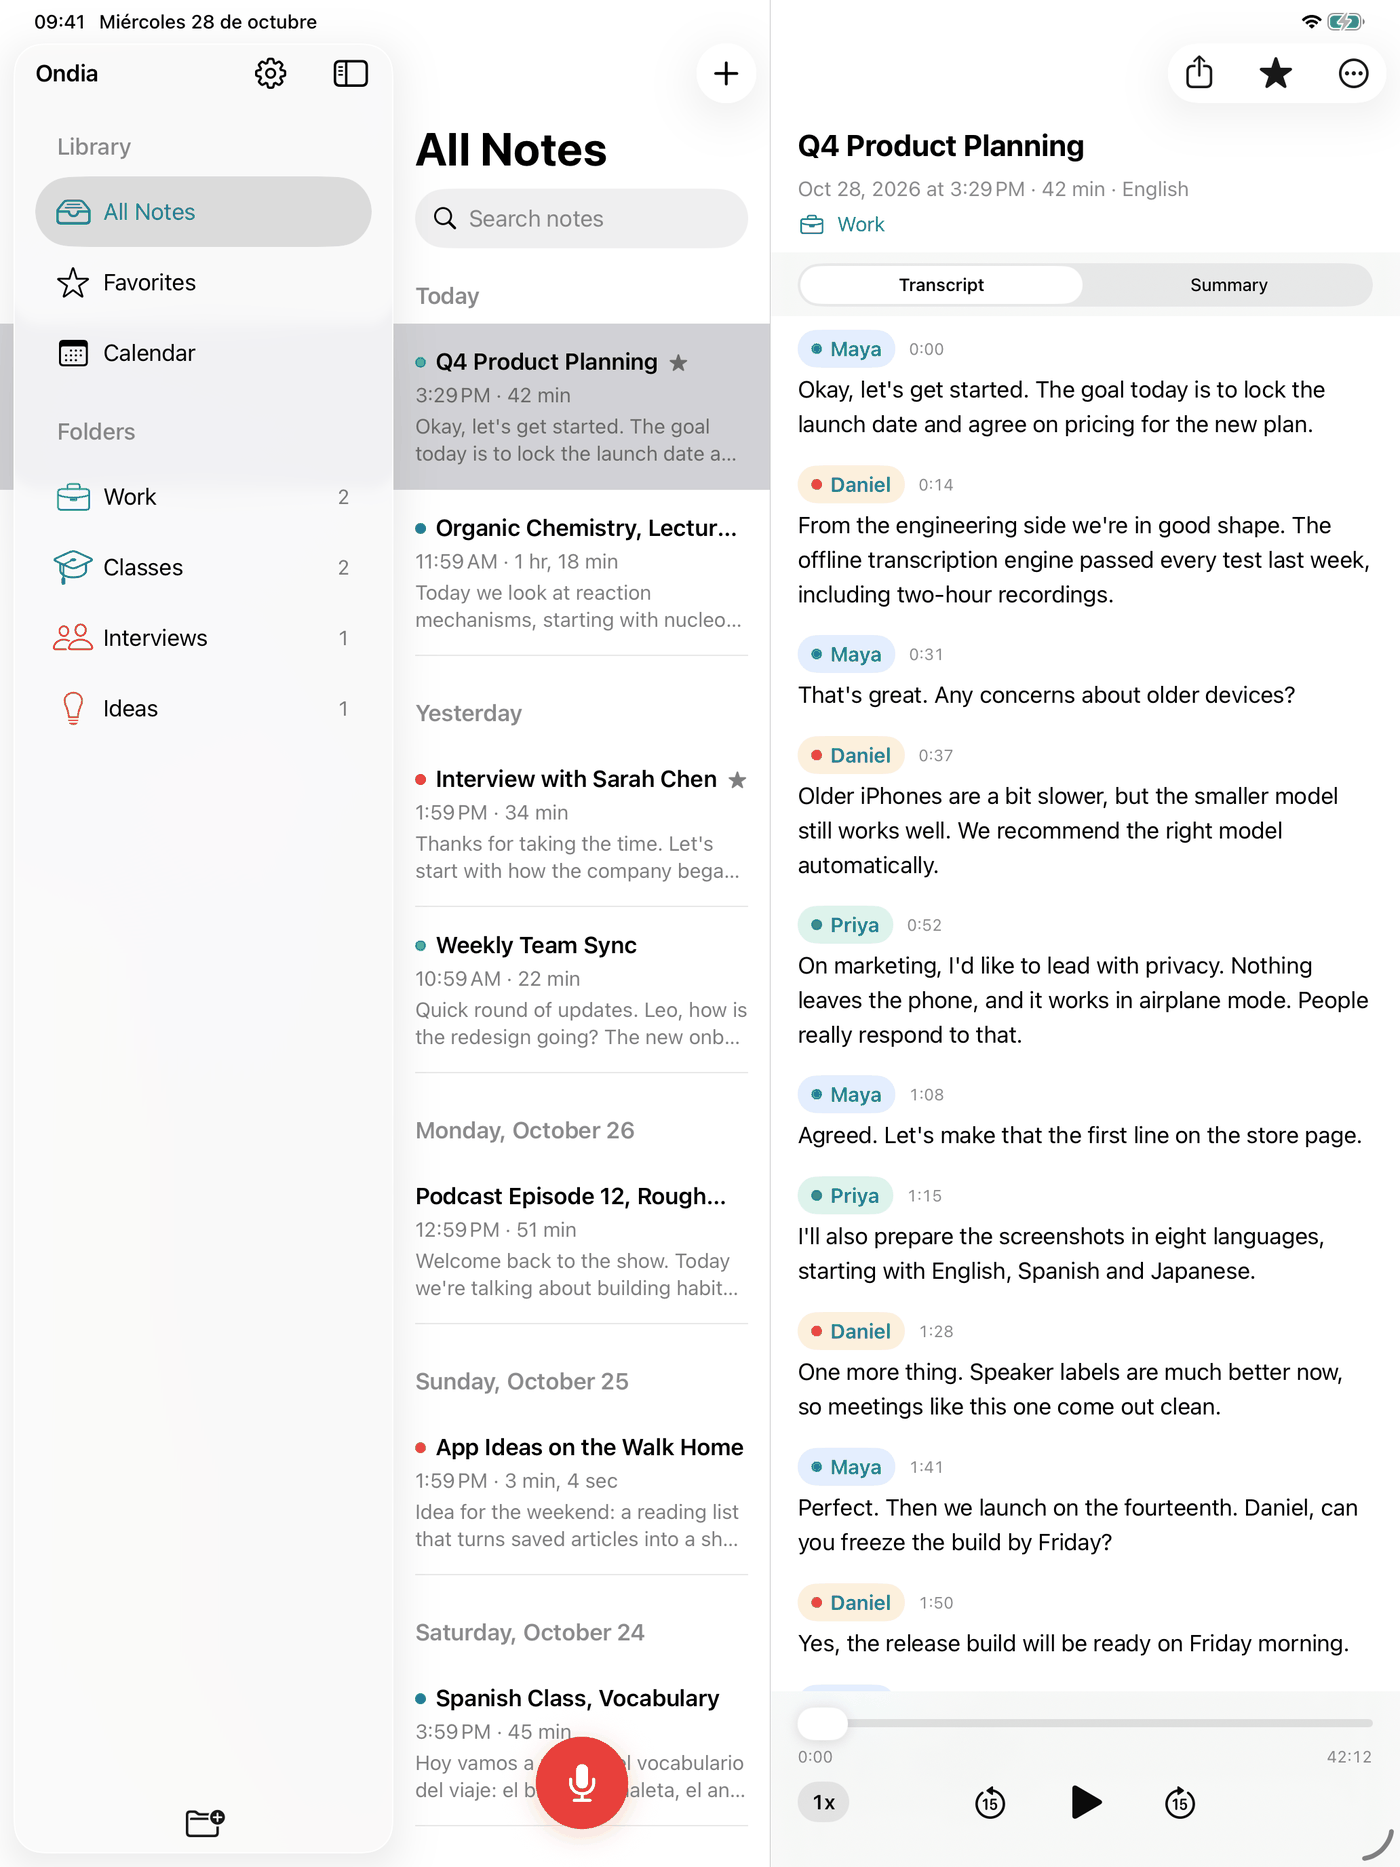The width and height of the screenshot is (1400, 1867).
Task: Open App Ideas on the Walk Home
Action: tap(581, 1492)
